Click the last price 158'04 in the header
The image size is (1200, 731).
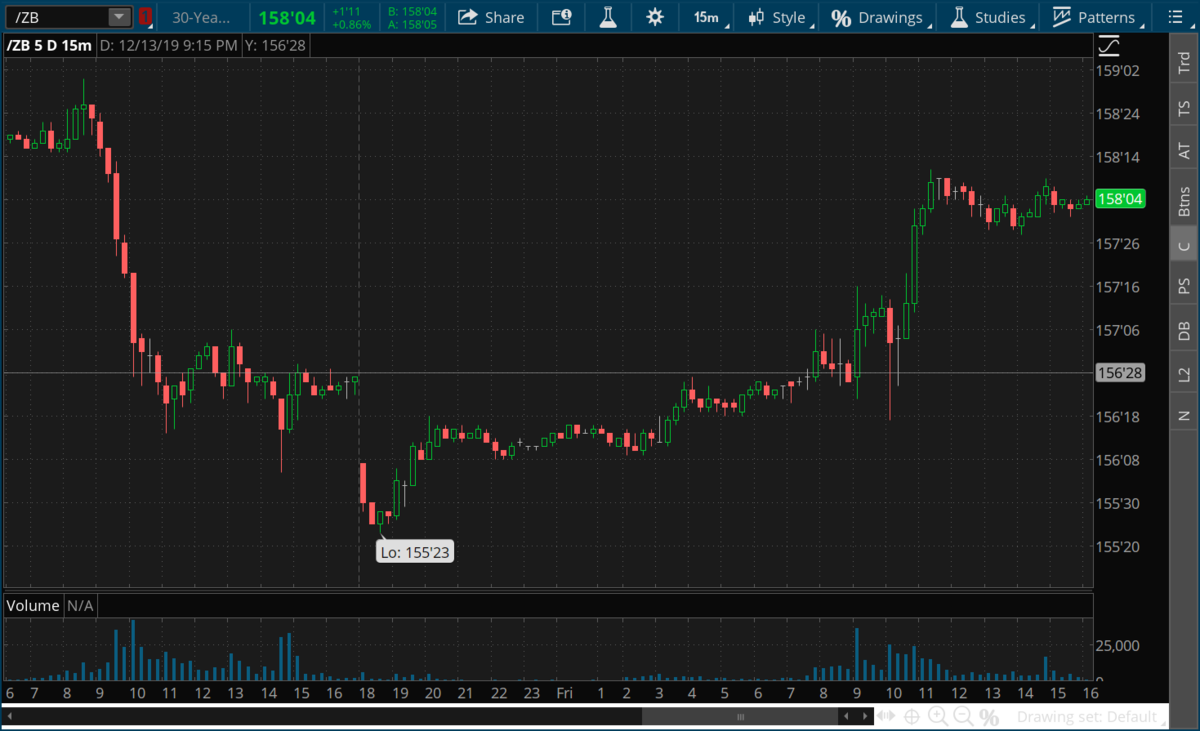[x=286, y=17]
